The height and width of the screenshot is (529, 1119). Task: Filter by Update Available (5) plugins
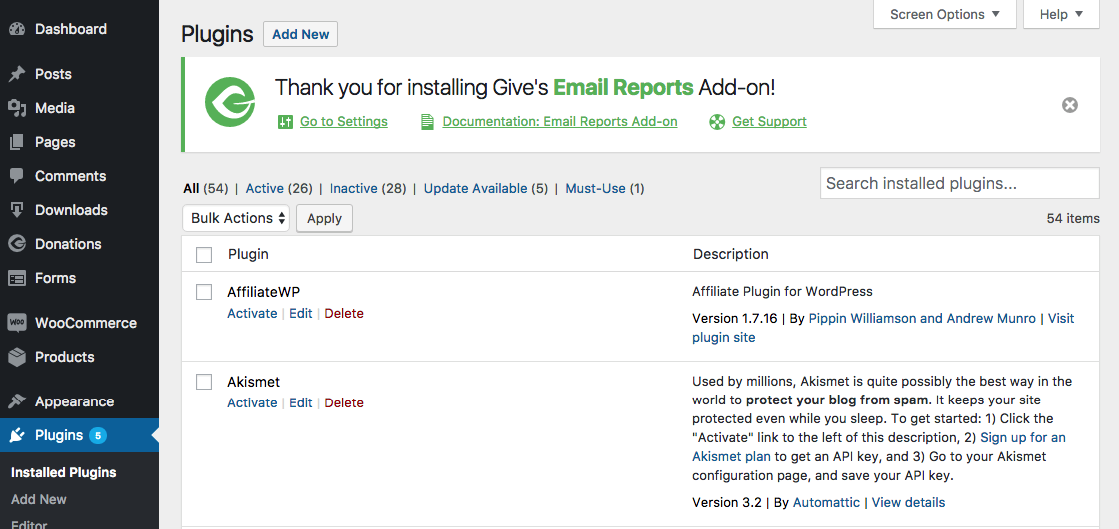tap(486, 189)
